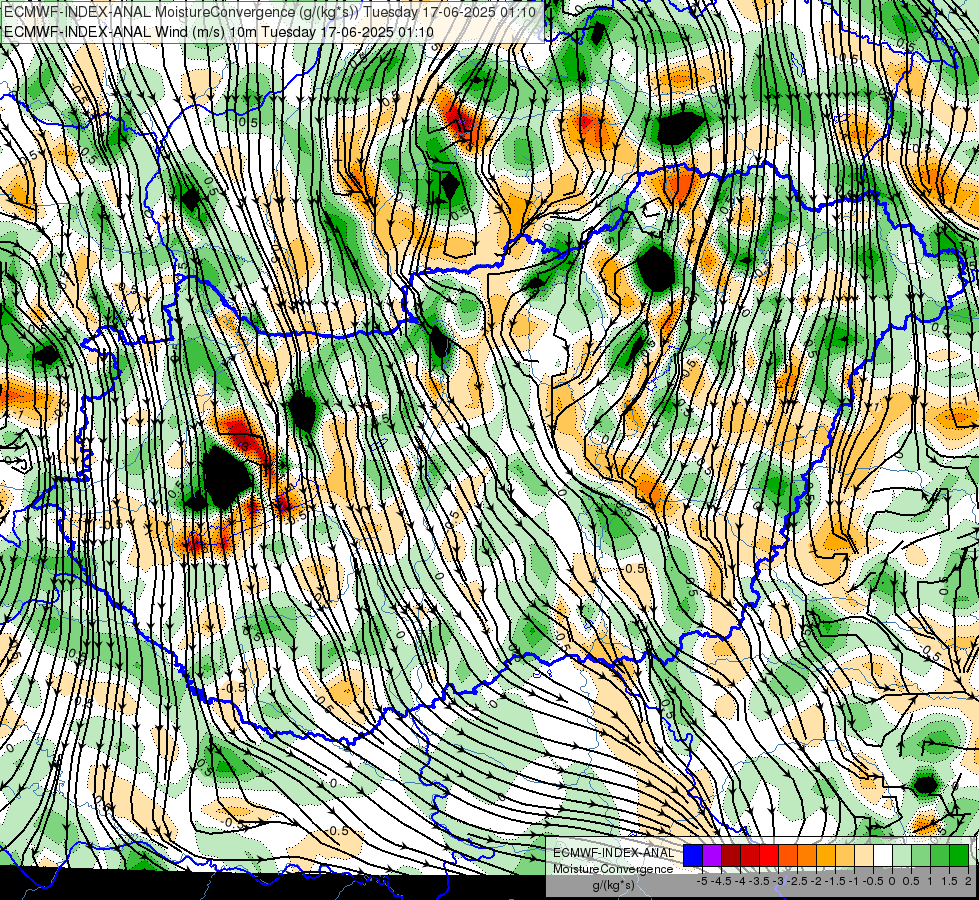979x900 pixels.
Task: Pick the light green swatch between 0.5 and 1
Action: [921, 856]
